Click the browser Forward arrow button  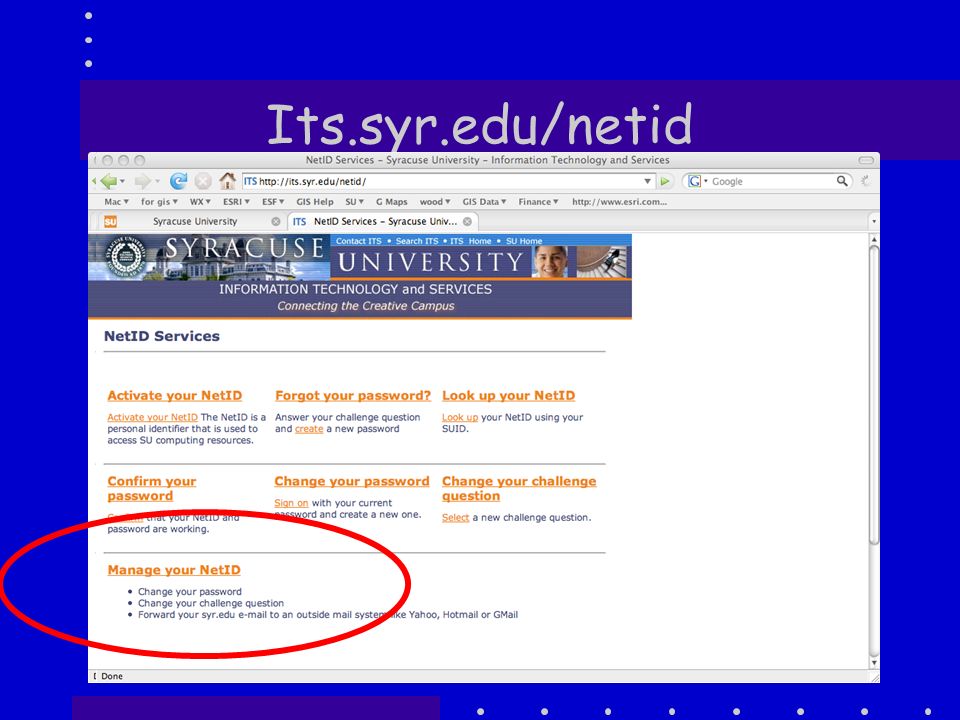click(x=142, y=181)
